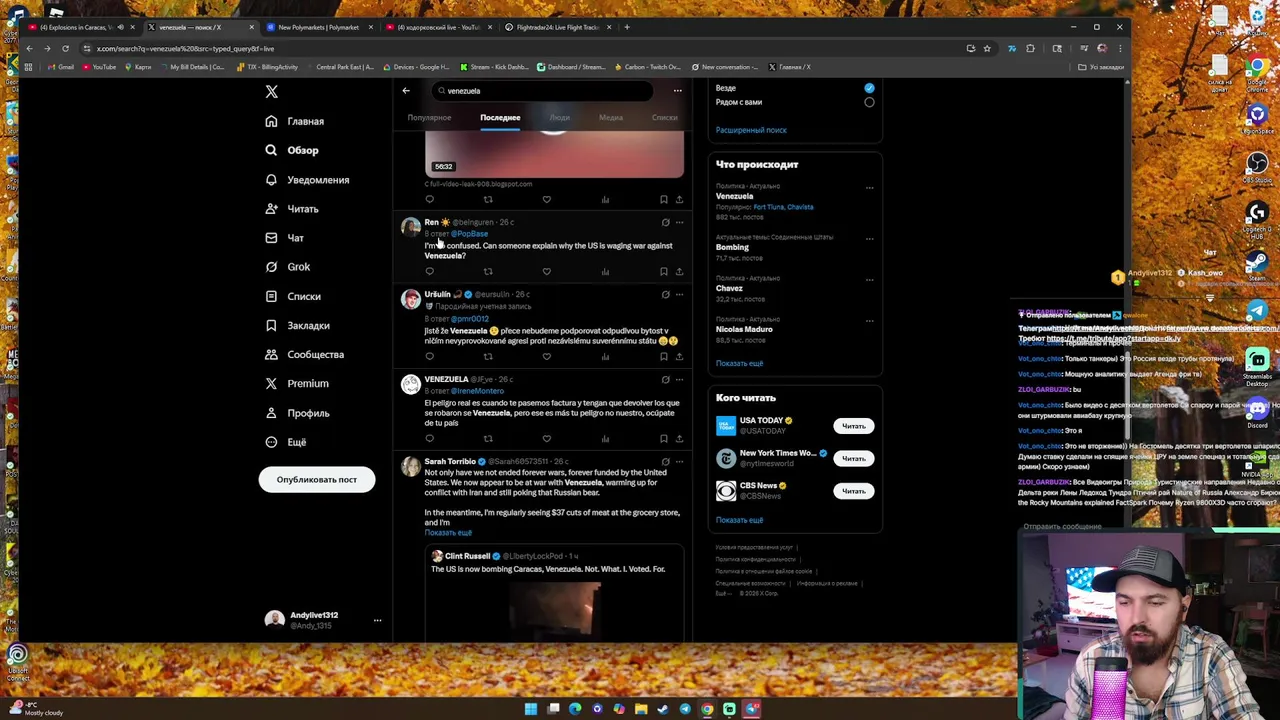Viewport: 1280px width, 720px height.
Task: Open Telegram from the taskbar
Action: [685, 709]
